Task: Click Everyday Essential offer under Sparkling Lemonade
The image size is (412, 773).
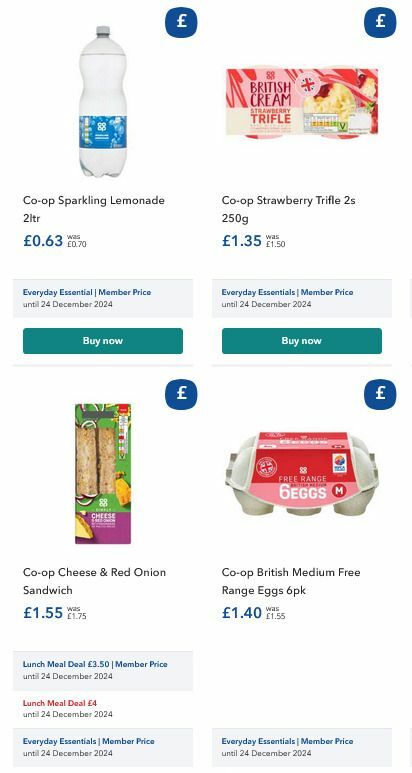Action: coord(103,298)
